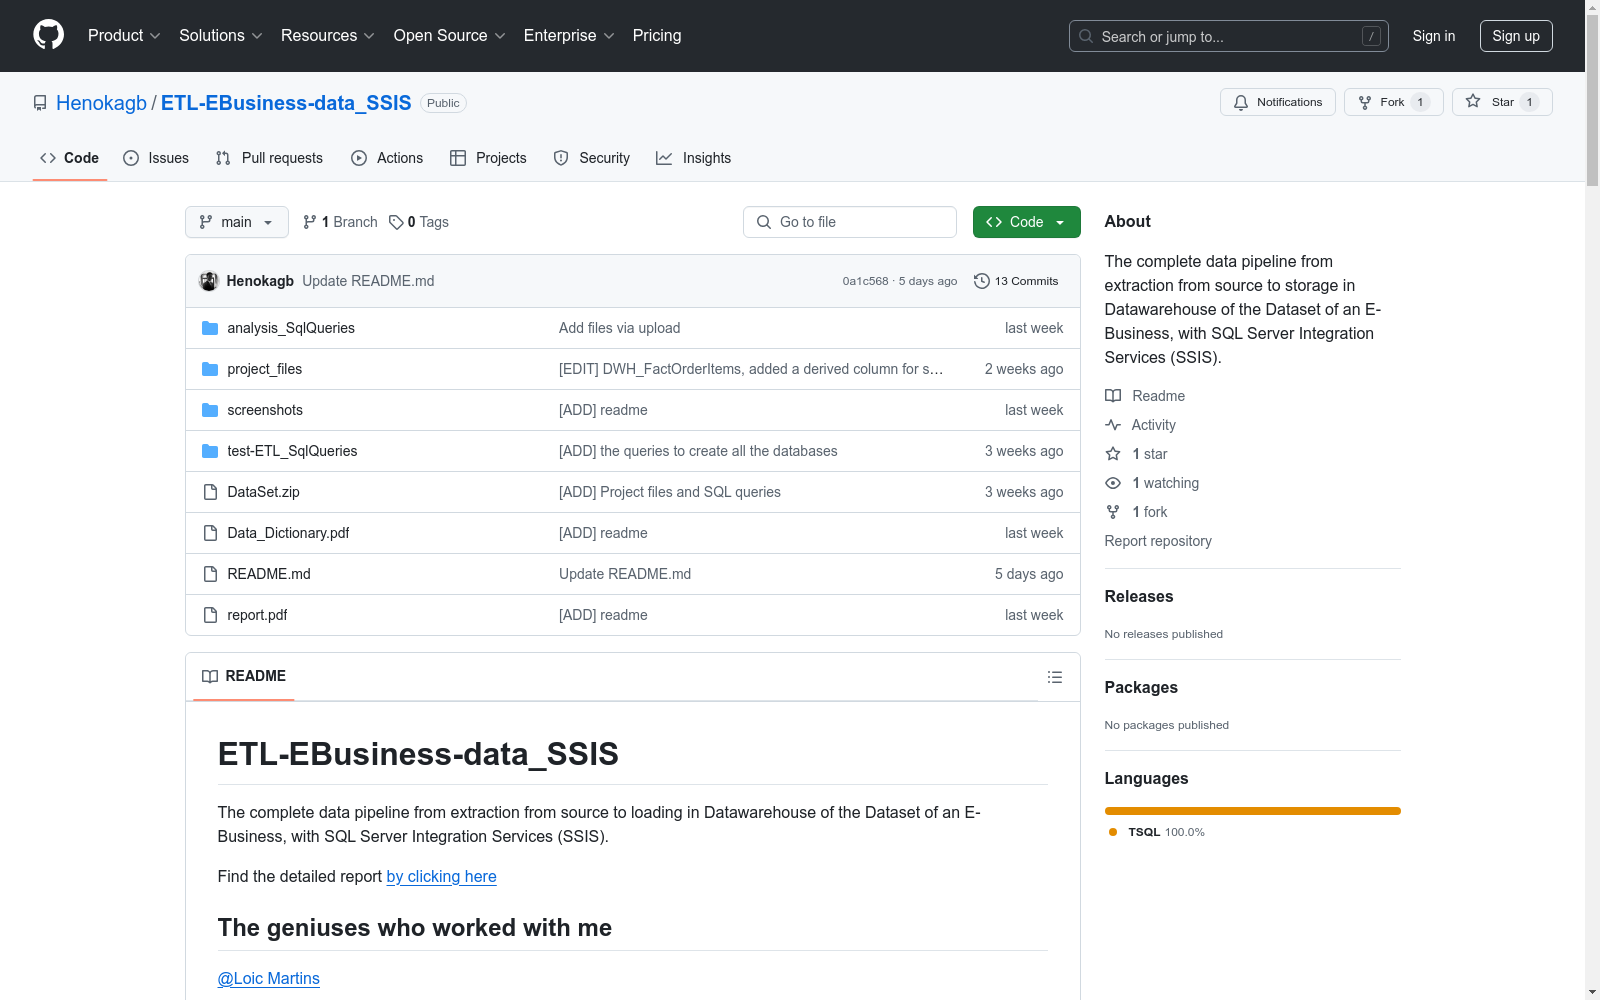
Task: Click the 'by clicking here' report link
Action: (441, 876)
